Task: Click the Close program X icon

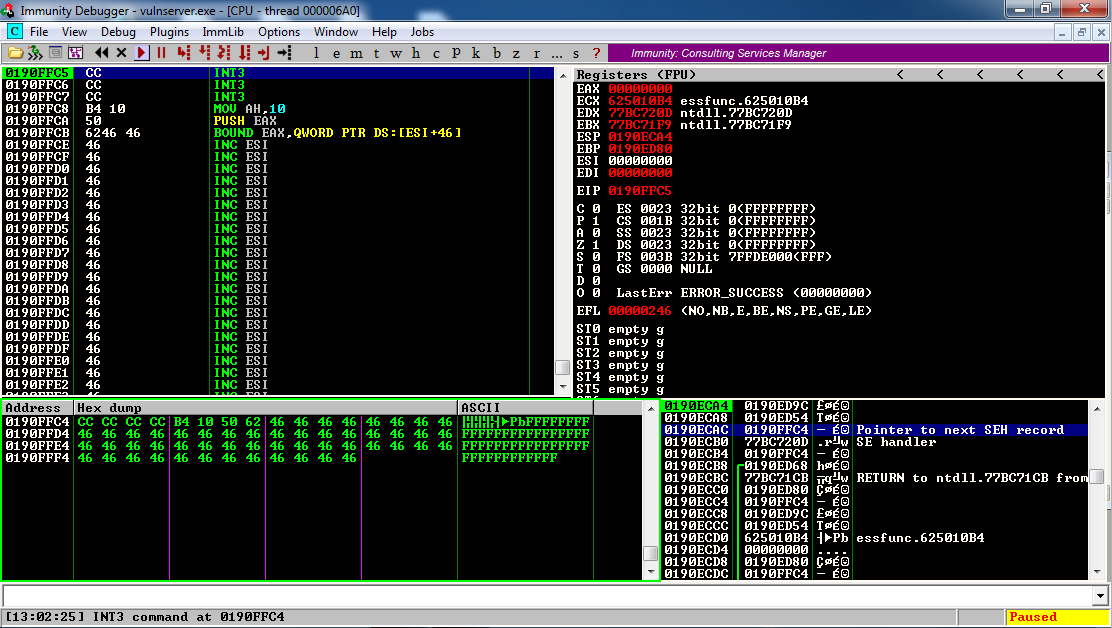Action: pyautogui.click(x=121, y=53)
